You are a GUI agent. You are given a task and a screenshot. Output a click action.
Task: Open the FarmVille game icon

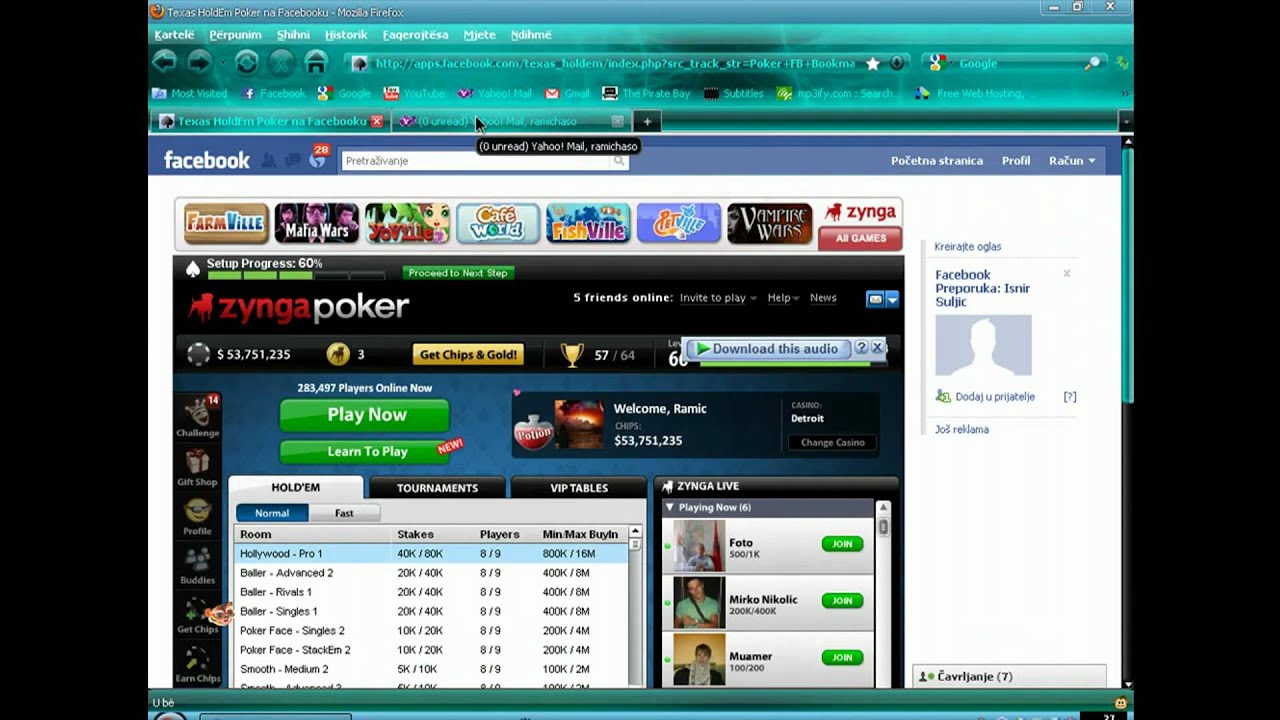pyautogui.click(x=226, y=224)
